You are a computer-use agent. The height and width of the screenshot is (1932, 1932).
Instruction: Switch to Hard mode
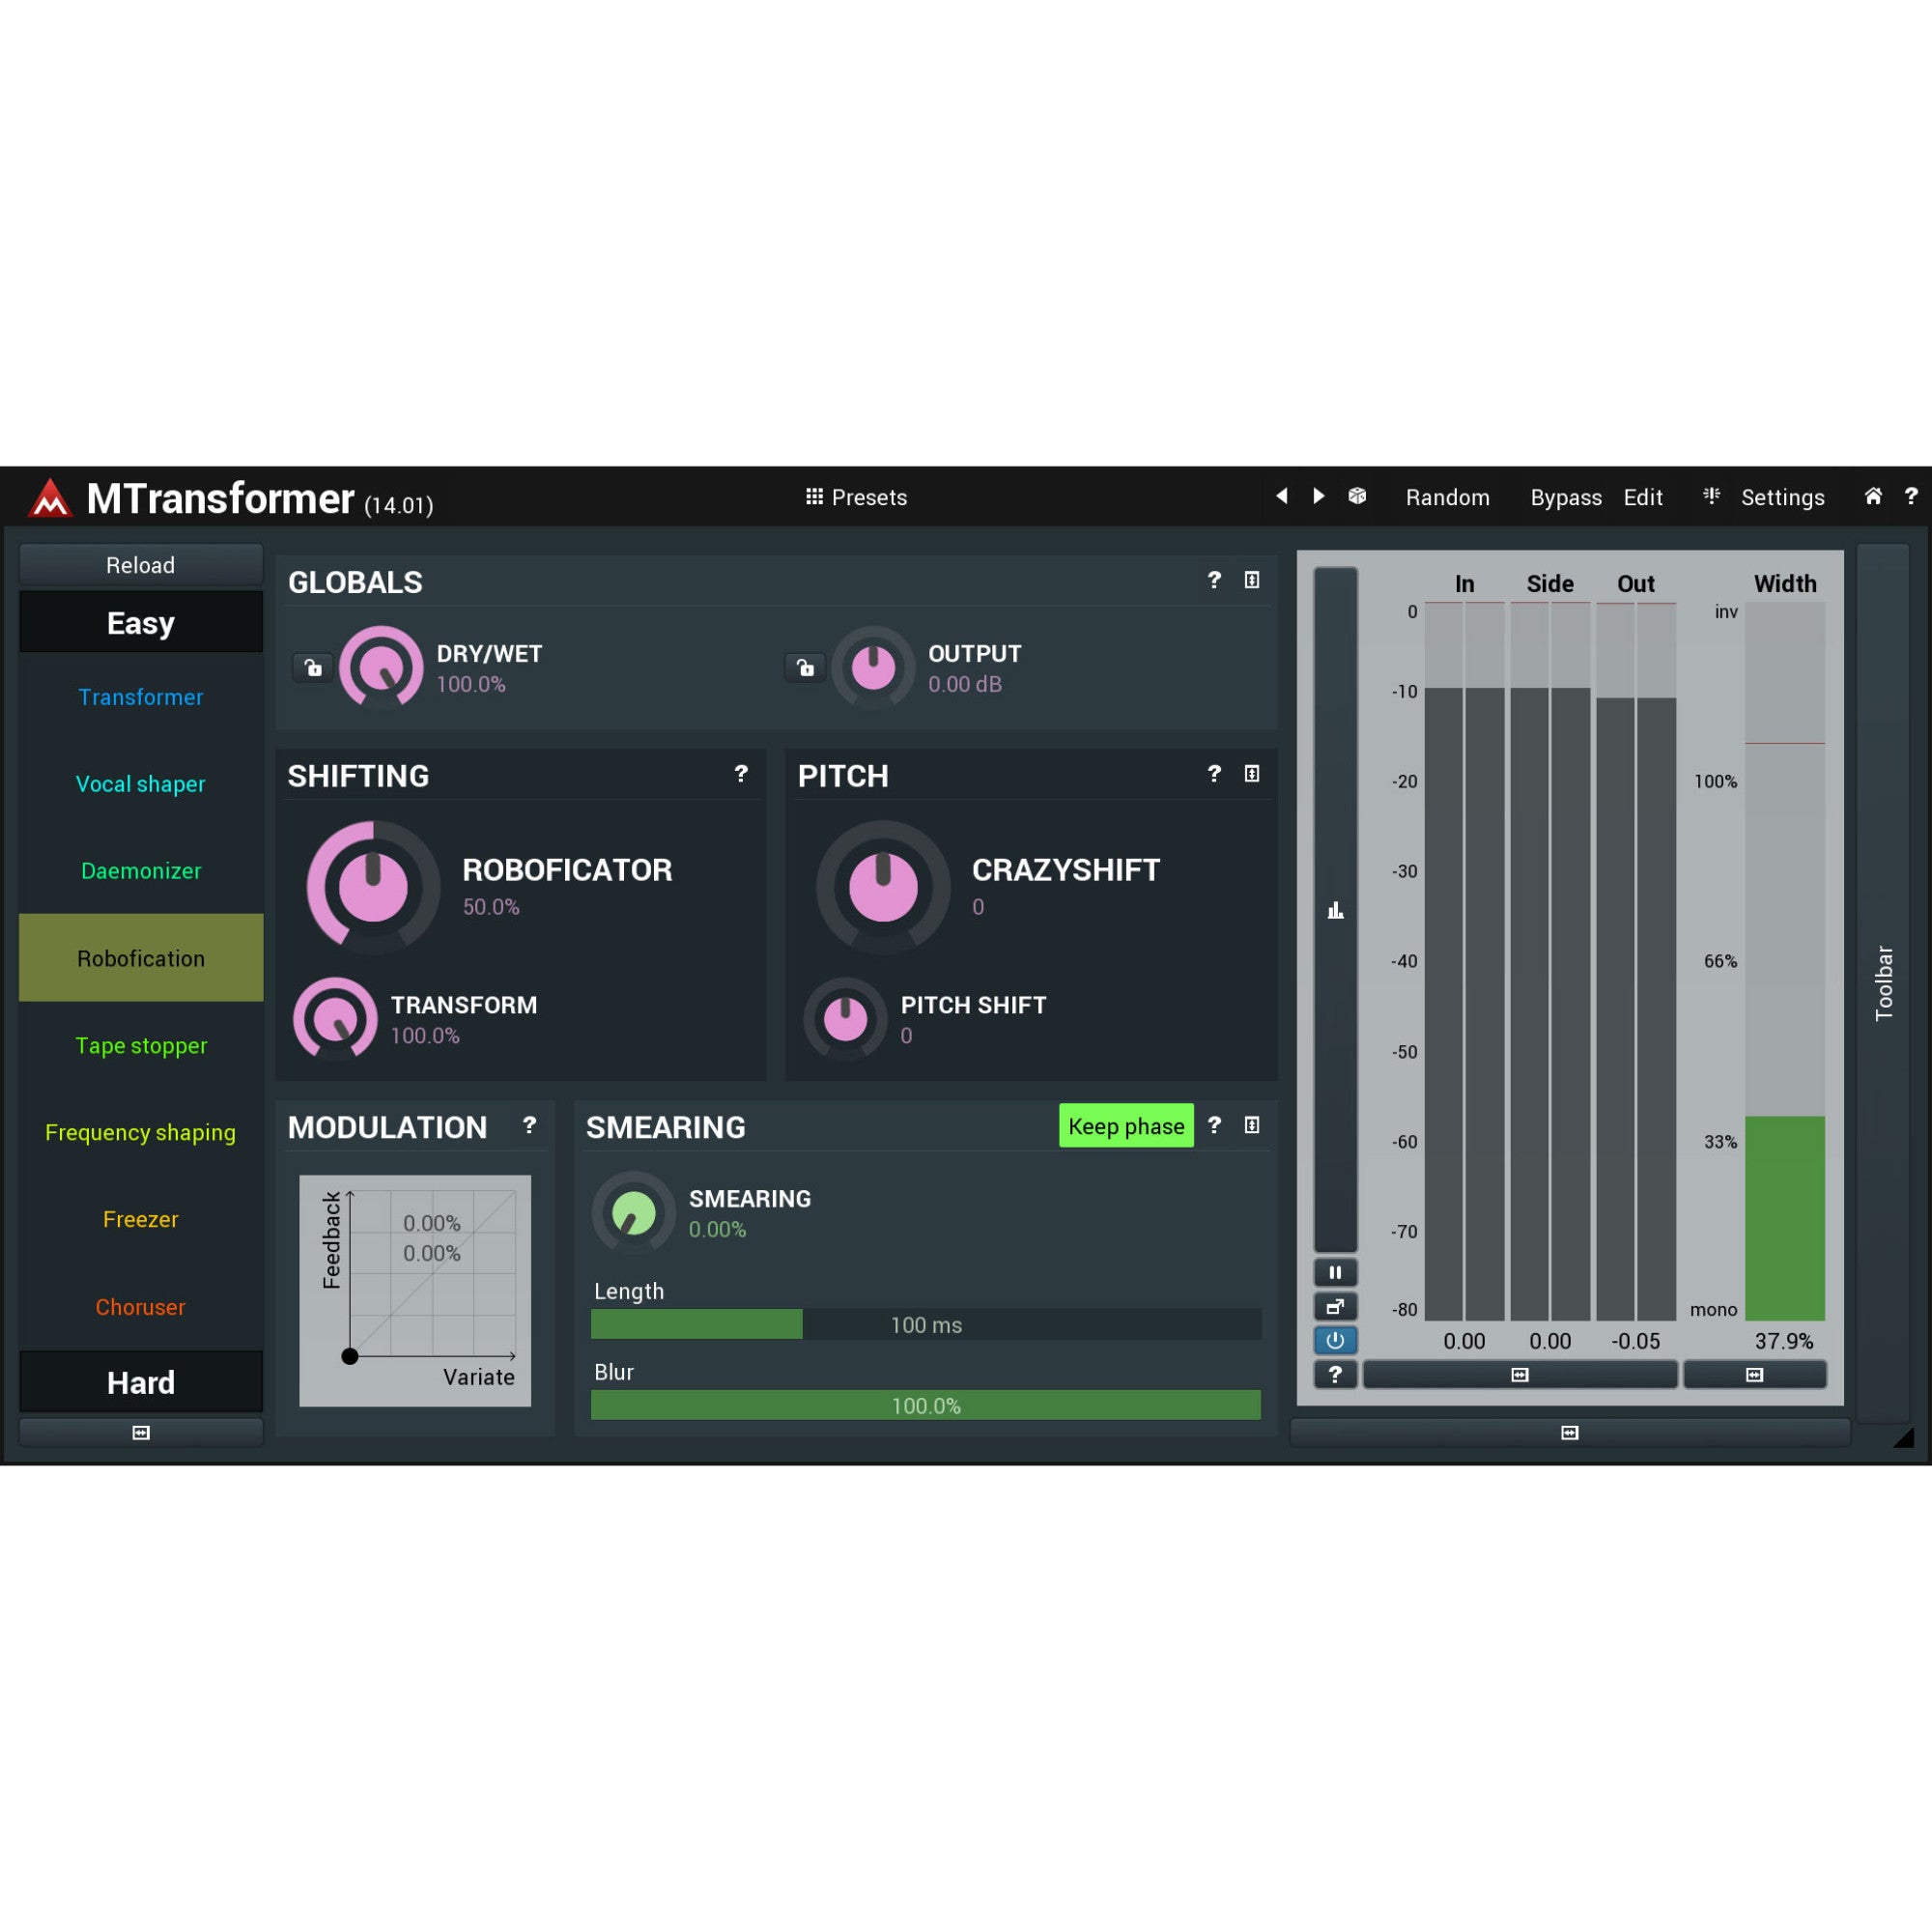[x=141, y=1383]
